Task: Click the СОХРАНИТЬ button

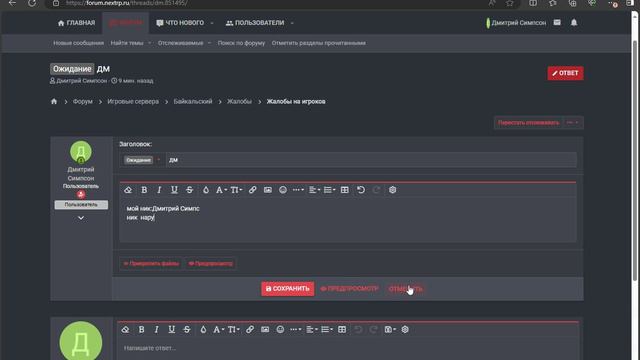Action: 288,289
